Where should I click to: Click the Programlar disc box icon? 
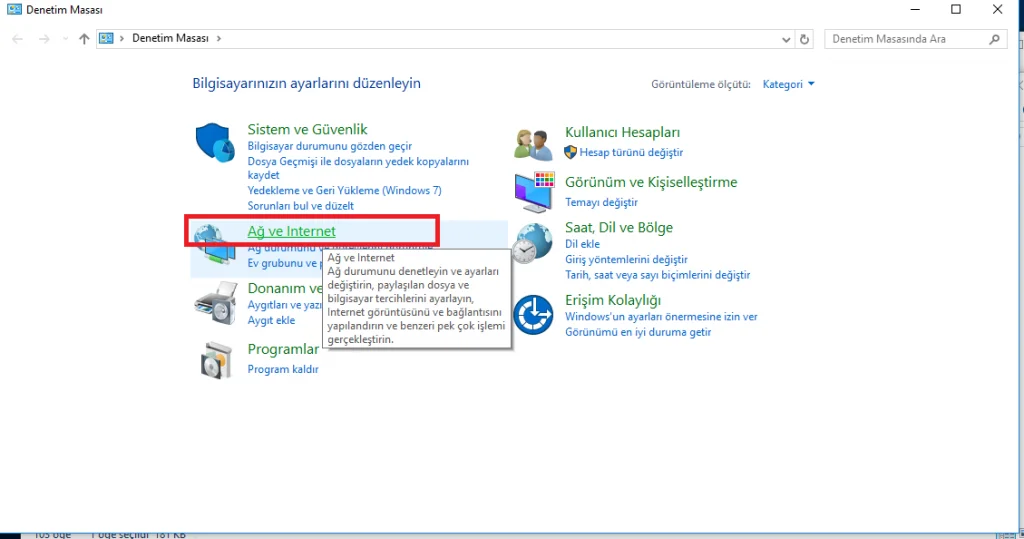point(215,359)
